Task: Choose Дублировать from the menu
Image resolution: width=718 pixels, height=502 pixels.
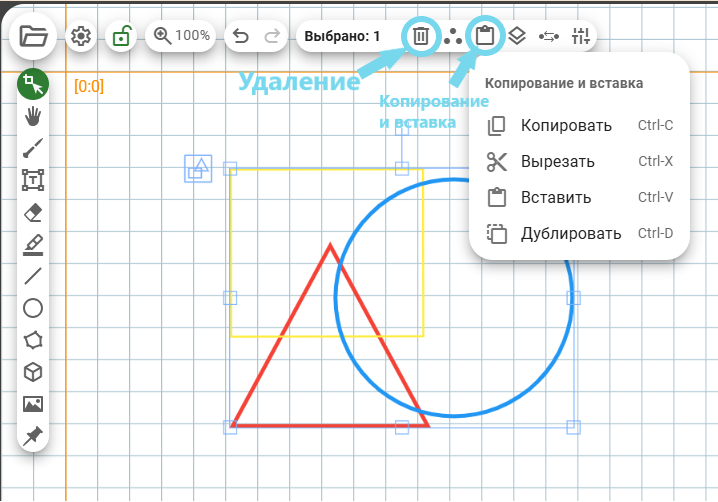Action: coord(570,234)
